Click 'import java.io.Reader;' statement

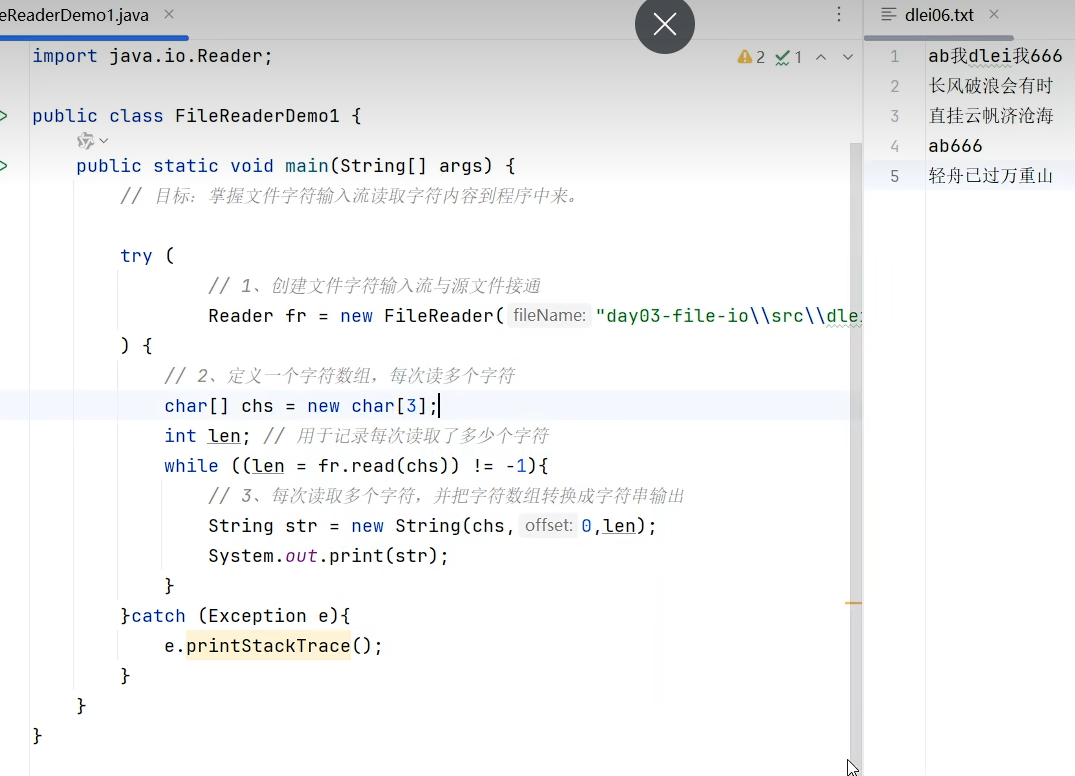point(152,56)
